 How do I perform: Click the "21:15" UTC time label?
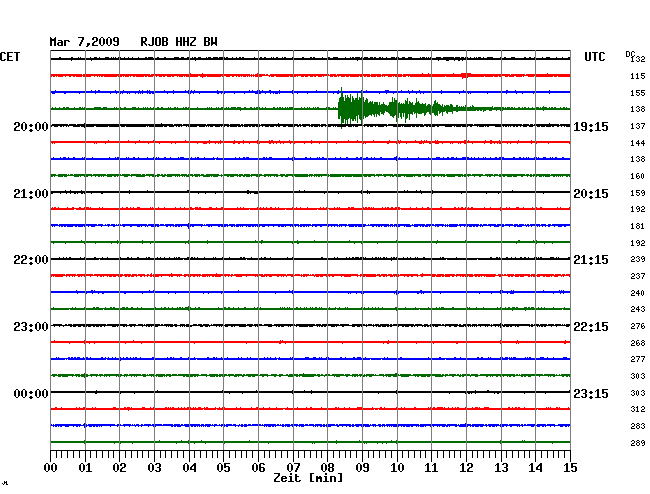point(591,260)
